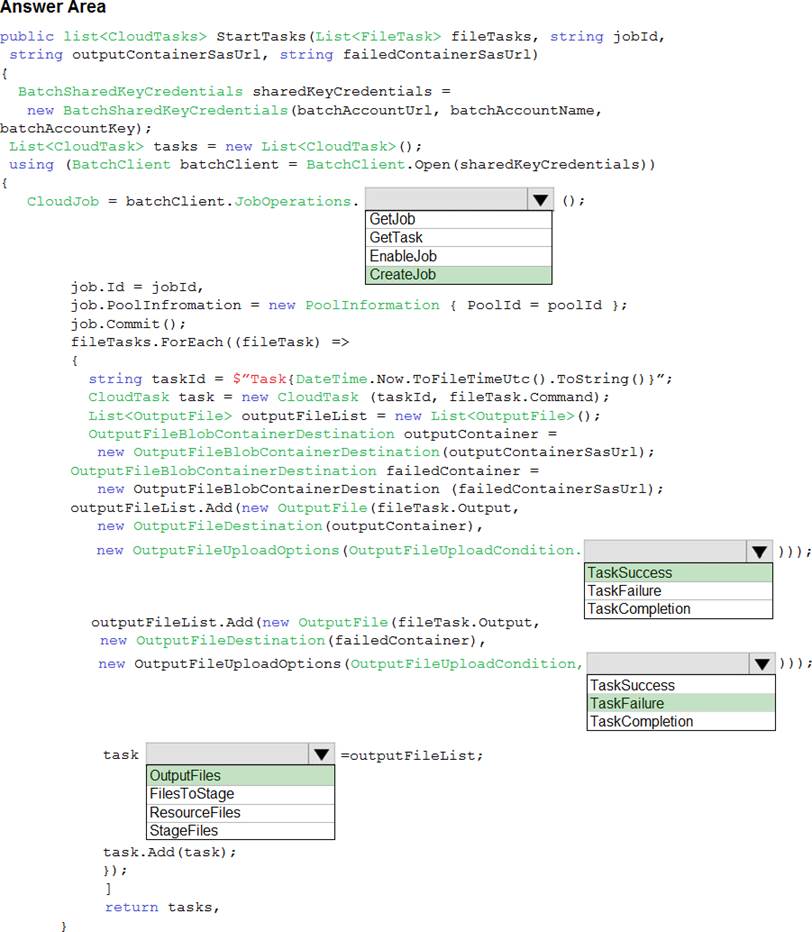Choose FilesToStage from task property list
The image size is (812, 932).
240,794
